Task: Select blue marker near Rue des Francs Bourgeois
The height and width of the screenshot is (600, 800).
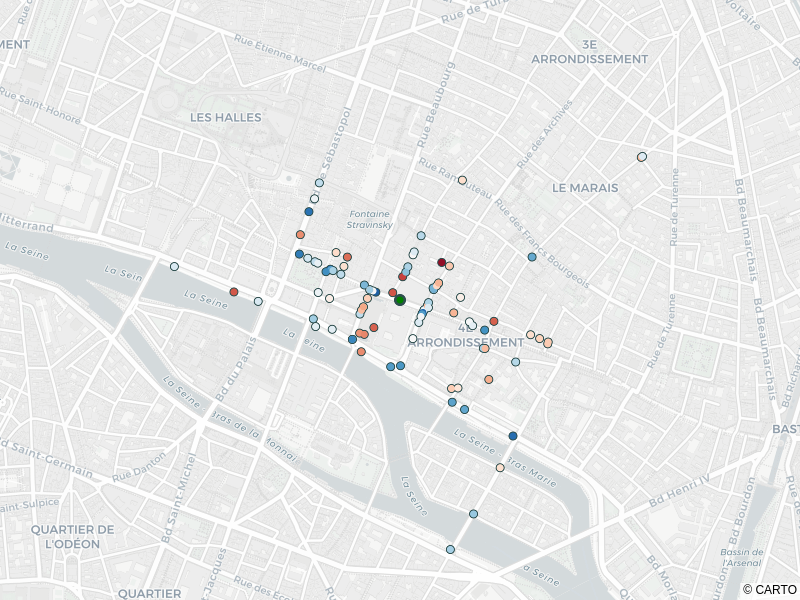Action: click(x=532, y=257)
